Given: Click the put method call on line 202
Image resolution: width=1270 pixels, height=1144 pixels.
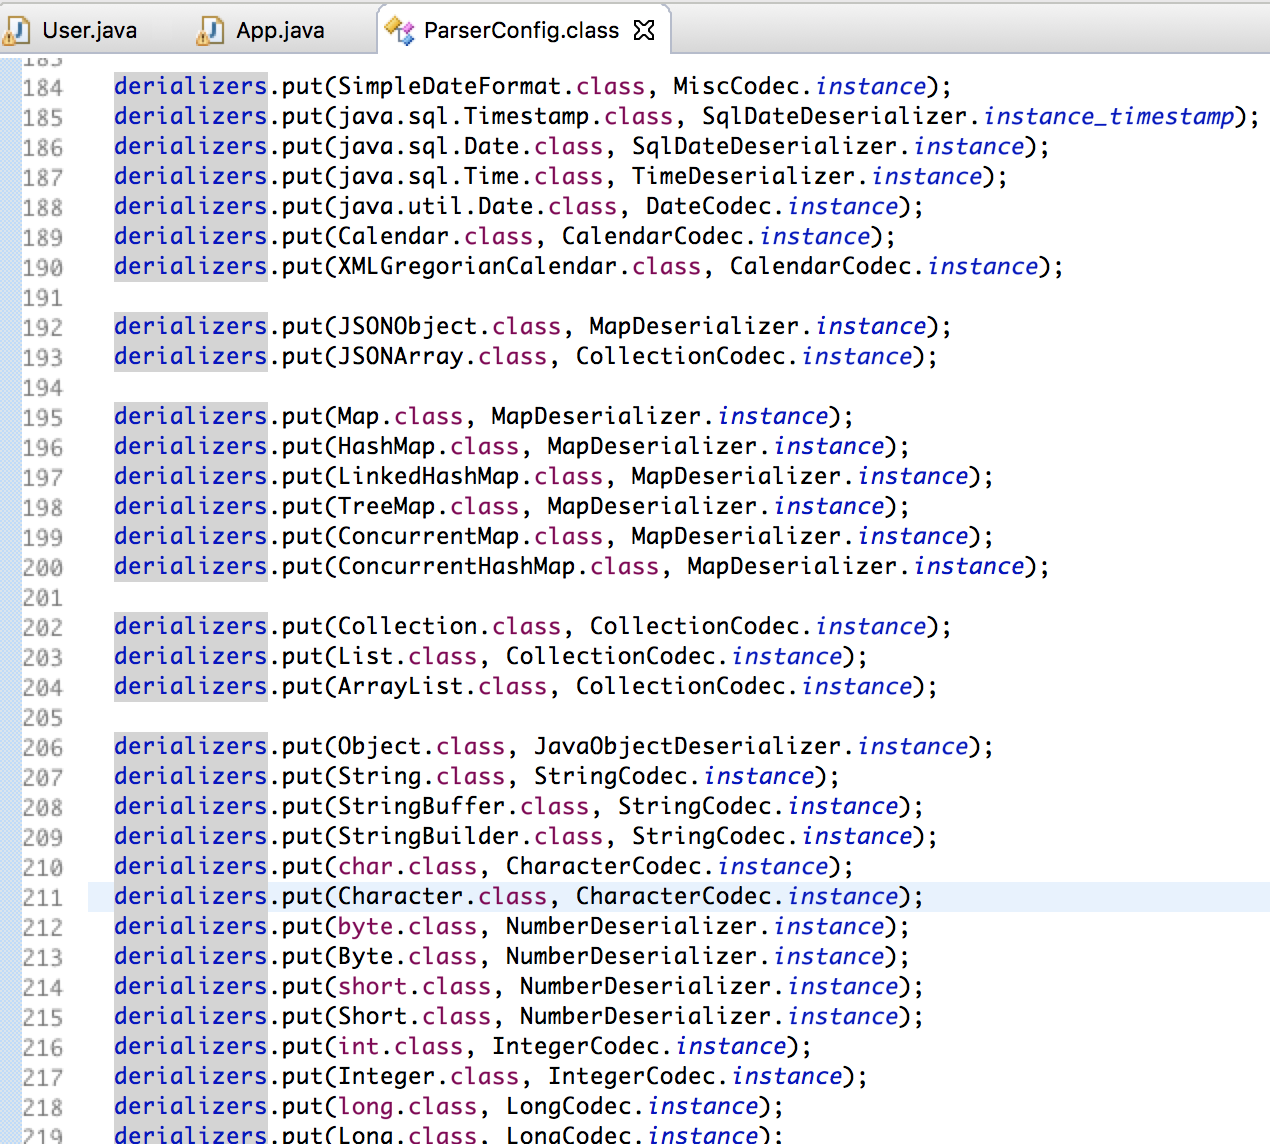Looking at the screenshot, I should click(x=303, y=626).
